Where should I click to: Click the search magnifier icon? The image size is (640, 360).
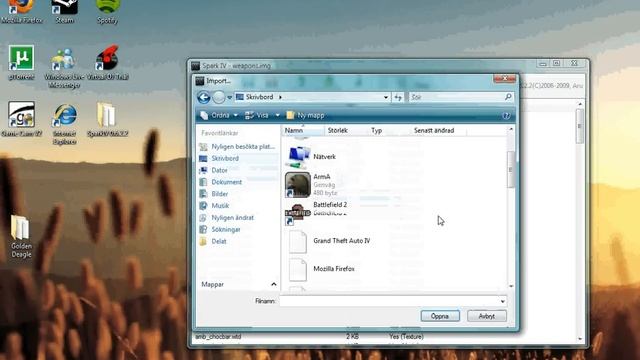508,97
